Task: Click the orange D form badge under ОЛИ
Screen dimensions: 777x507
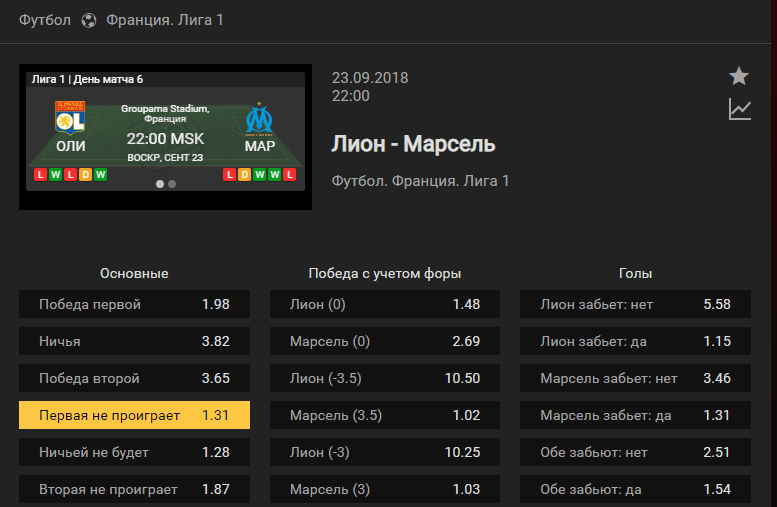Action: click(85, 174)
